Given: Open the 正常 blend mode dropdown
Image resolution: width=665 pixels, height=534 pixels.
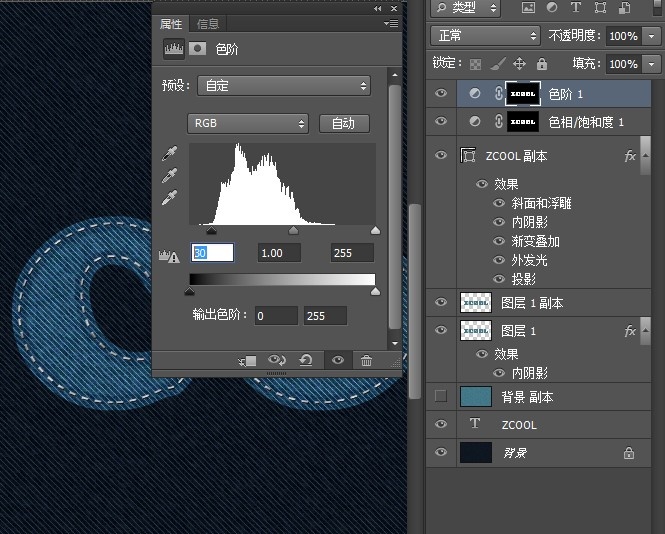Looking at the screenshot, I should [485, 36].
